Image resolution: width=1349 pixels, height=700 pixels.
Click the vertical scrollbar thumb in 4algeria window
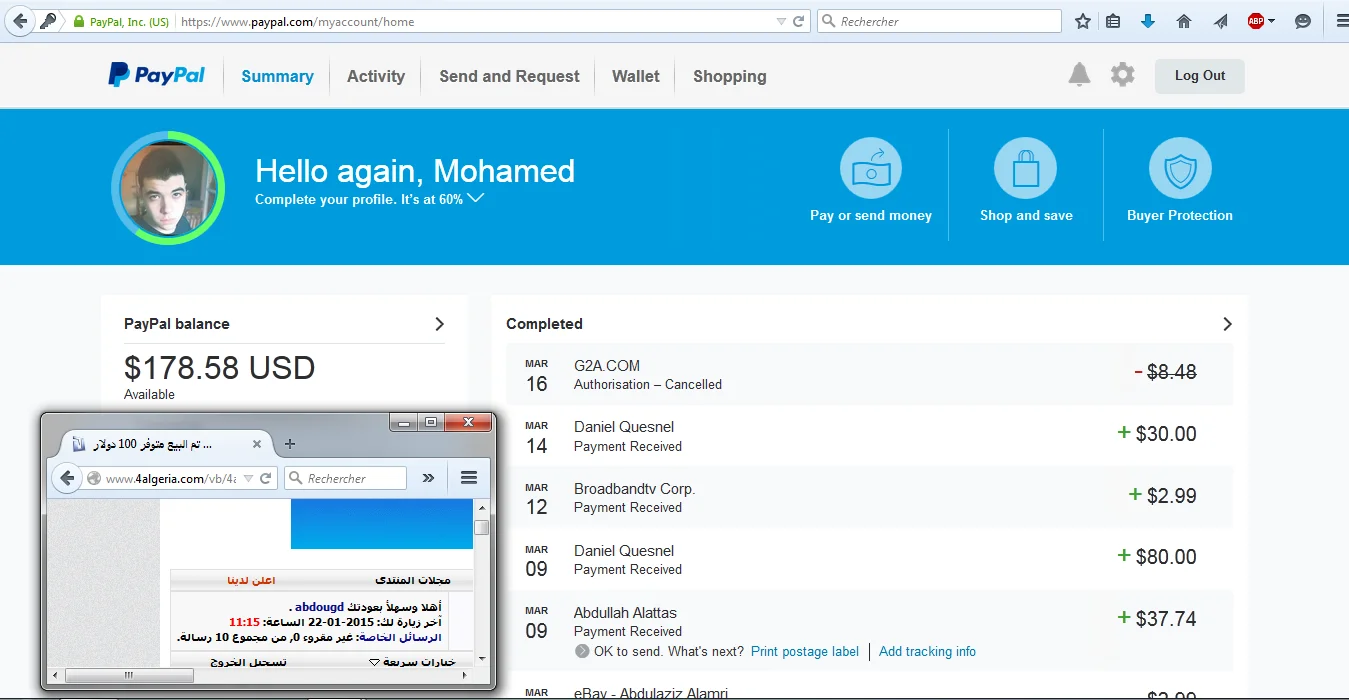481,527
